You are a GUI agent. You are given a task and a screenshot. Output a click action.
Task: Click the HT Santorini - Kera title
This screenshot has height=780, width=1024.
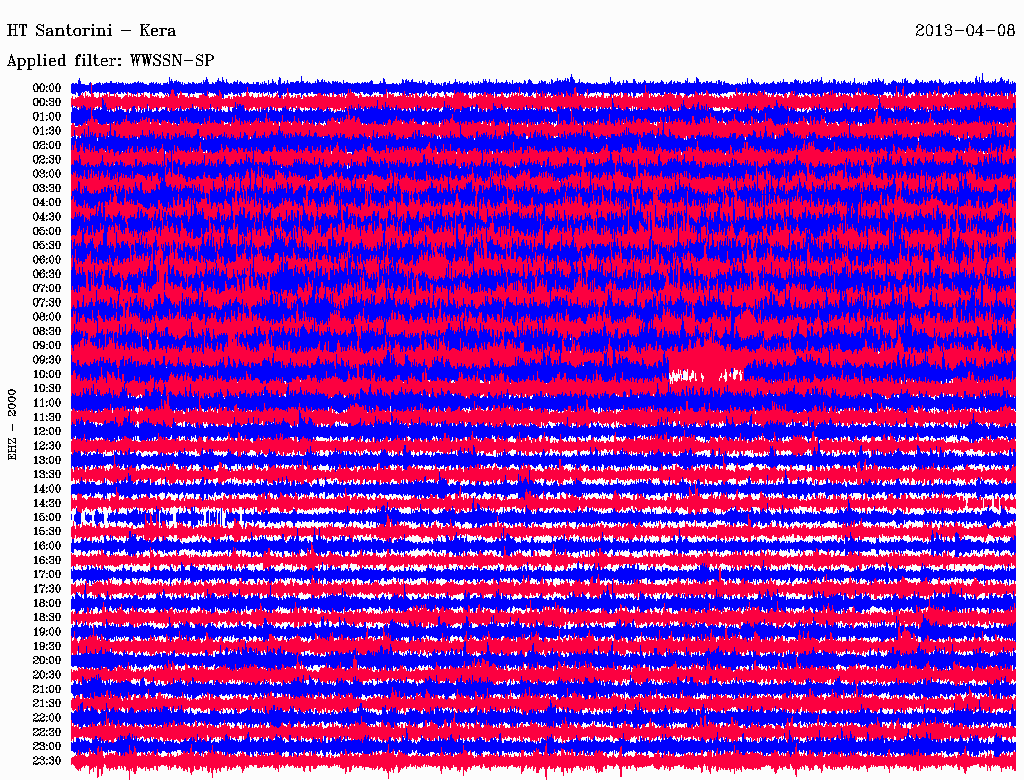(x=91, y=31)
